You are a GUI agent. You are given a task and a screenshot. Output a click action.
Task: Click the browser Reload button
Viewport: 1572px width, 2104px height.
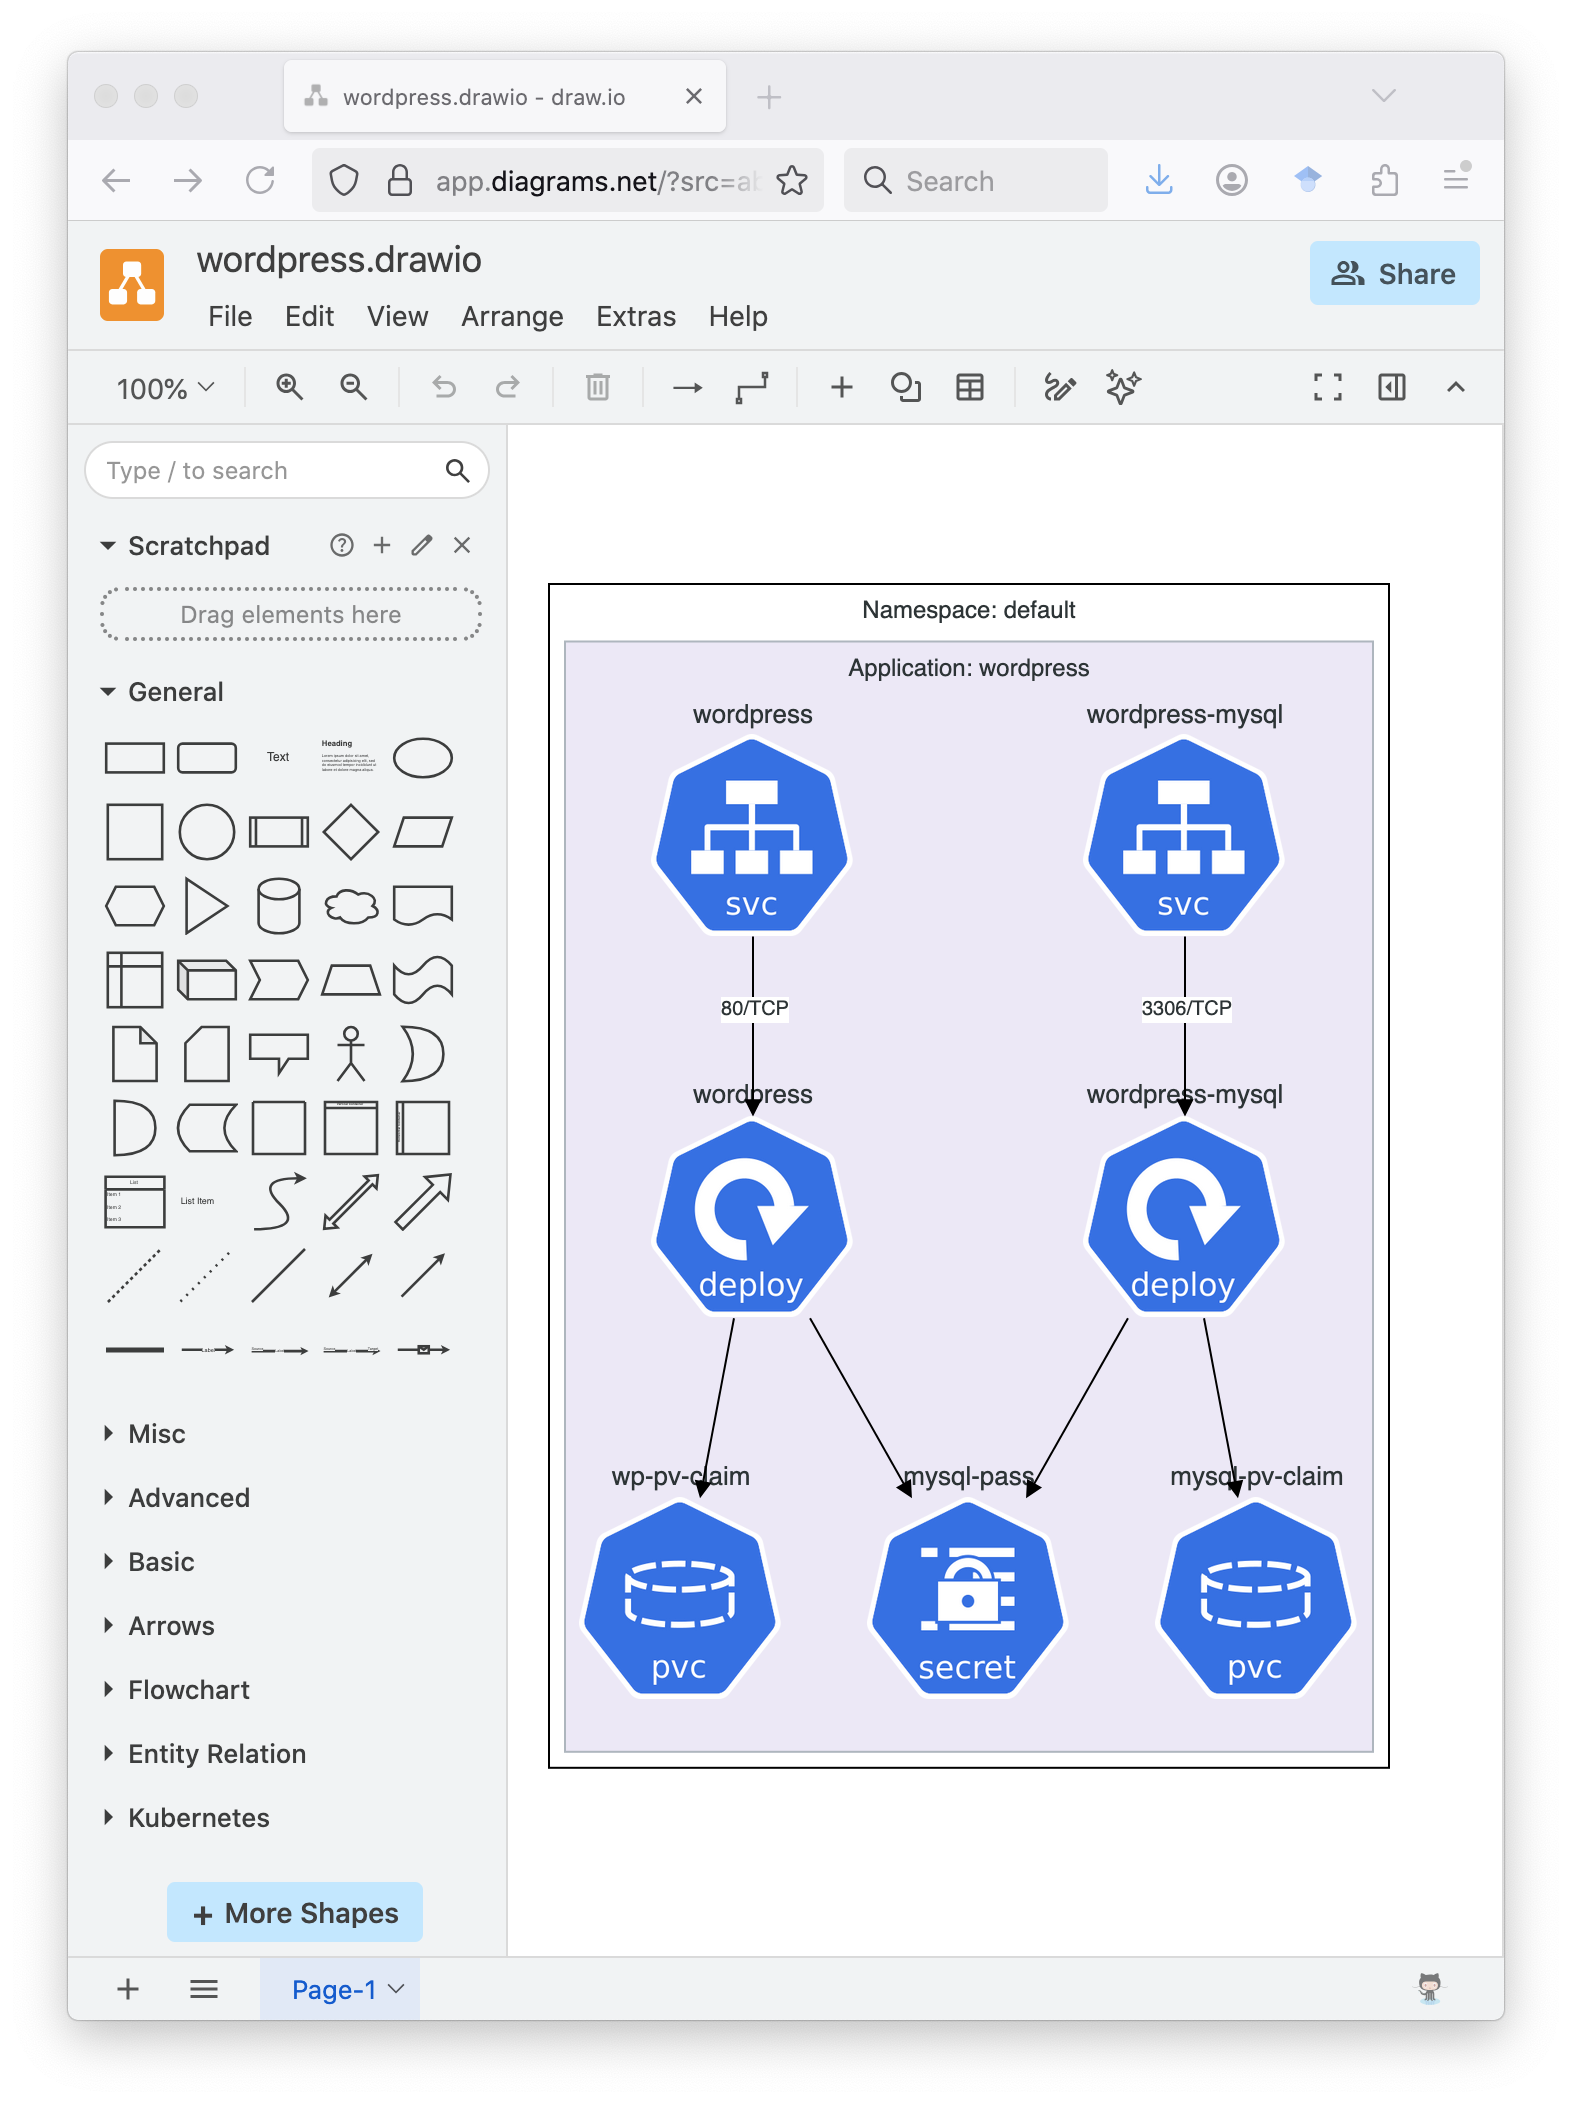pyautogui.click(x=260, y=181)
